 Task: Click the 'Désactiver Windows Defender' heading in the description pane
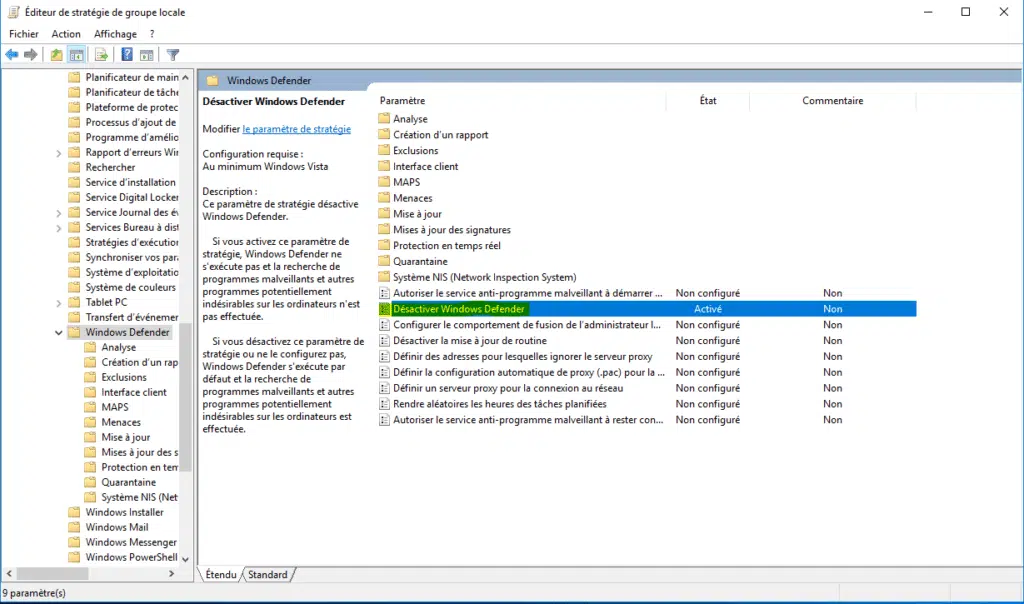click(x=274, y=101)
